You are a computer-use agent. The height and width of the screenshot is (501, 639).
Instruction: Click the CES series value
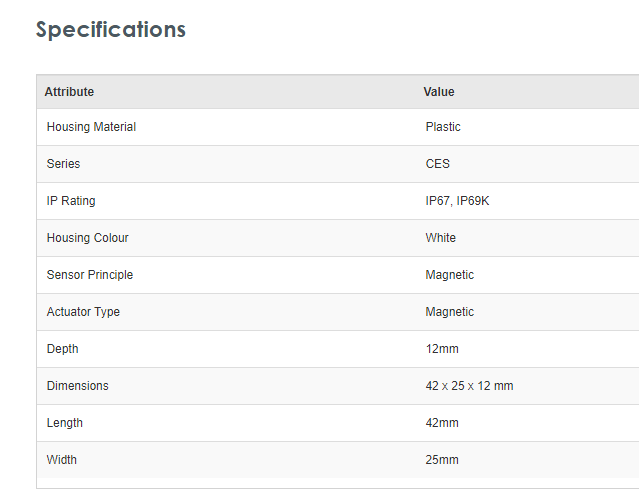[438, 164]
